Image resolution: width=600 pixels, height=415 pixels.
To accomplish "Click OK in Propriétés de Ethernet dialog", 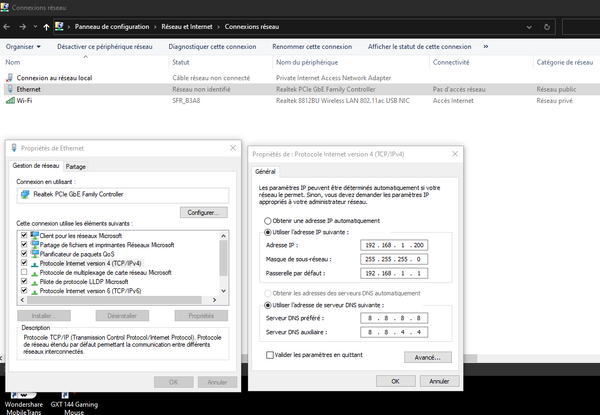I will (x=173, y=382).
